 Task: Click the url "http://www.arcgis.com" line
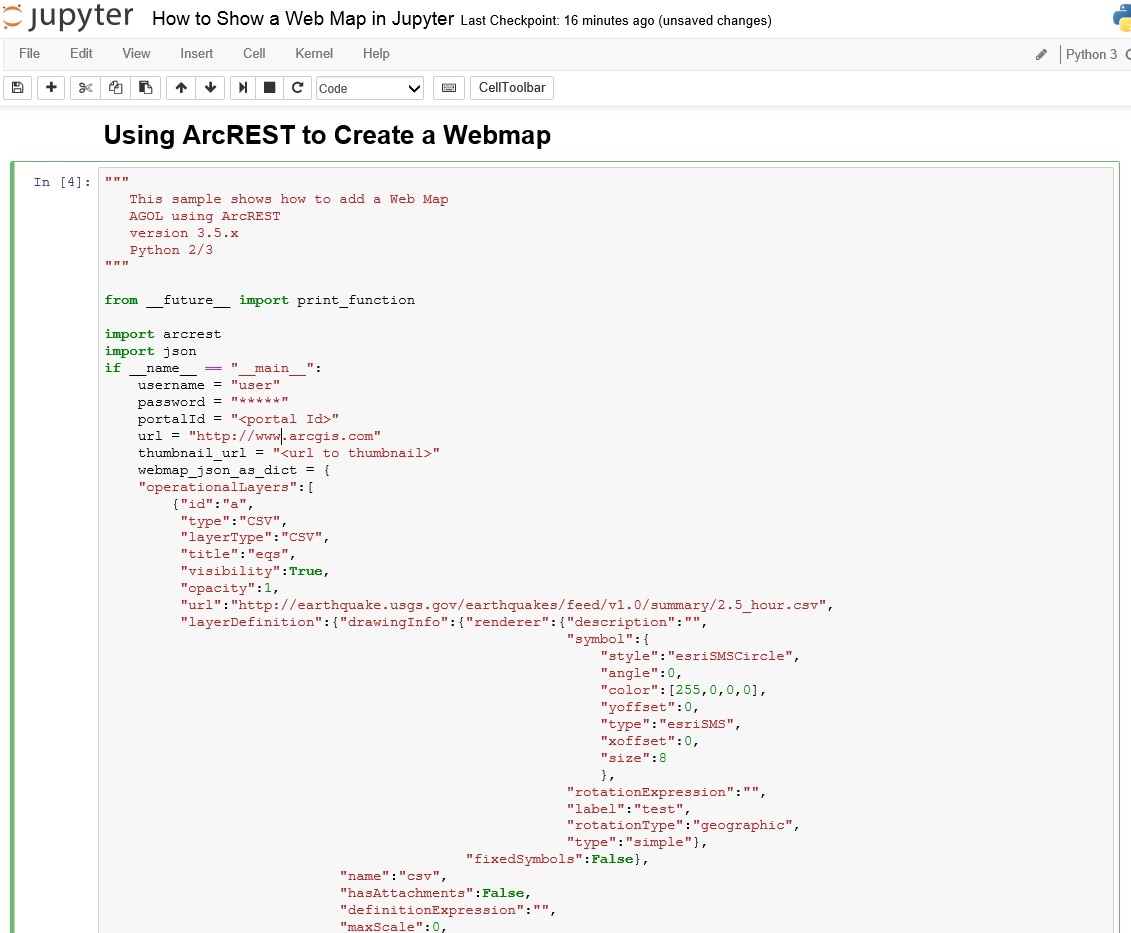point(259,437)
